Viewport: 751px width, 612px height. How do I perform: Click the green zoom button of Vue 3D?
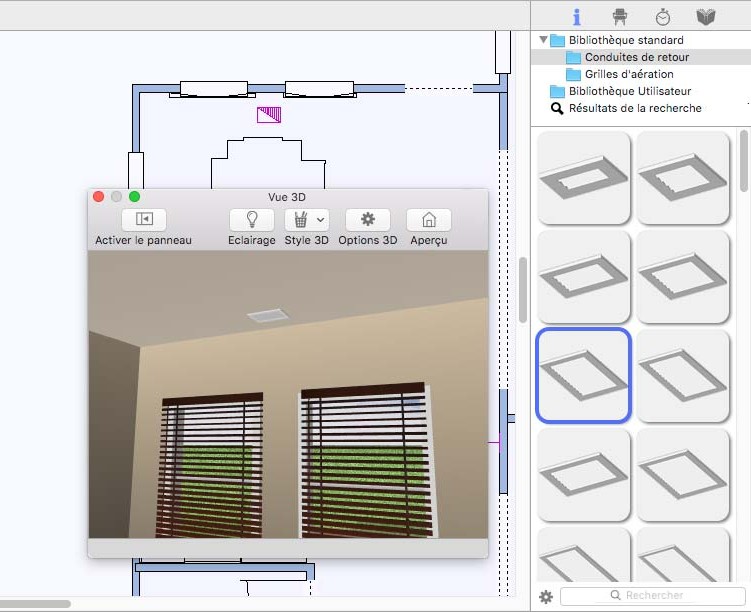135,197
